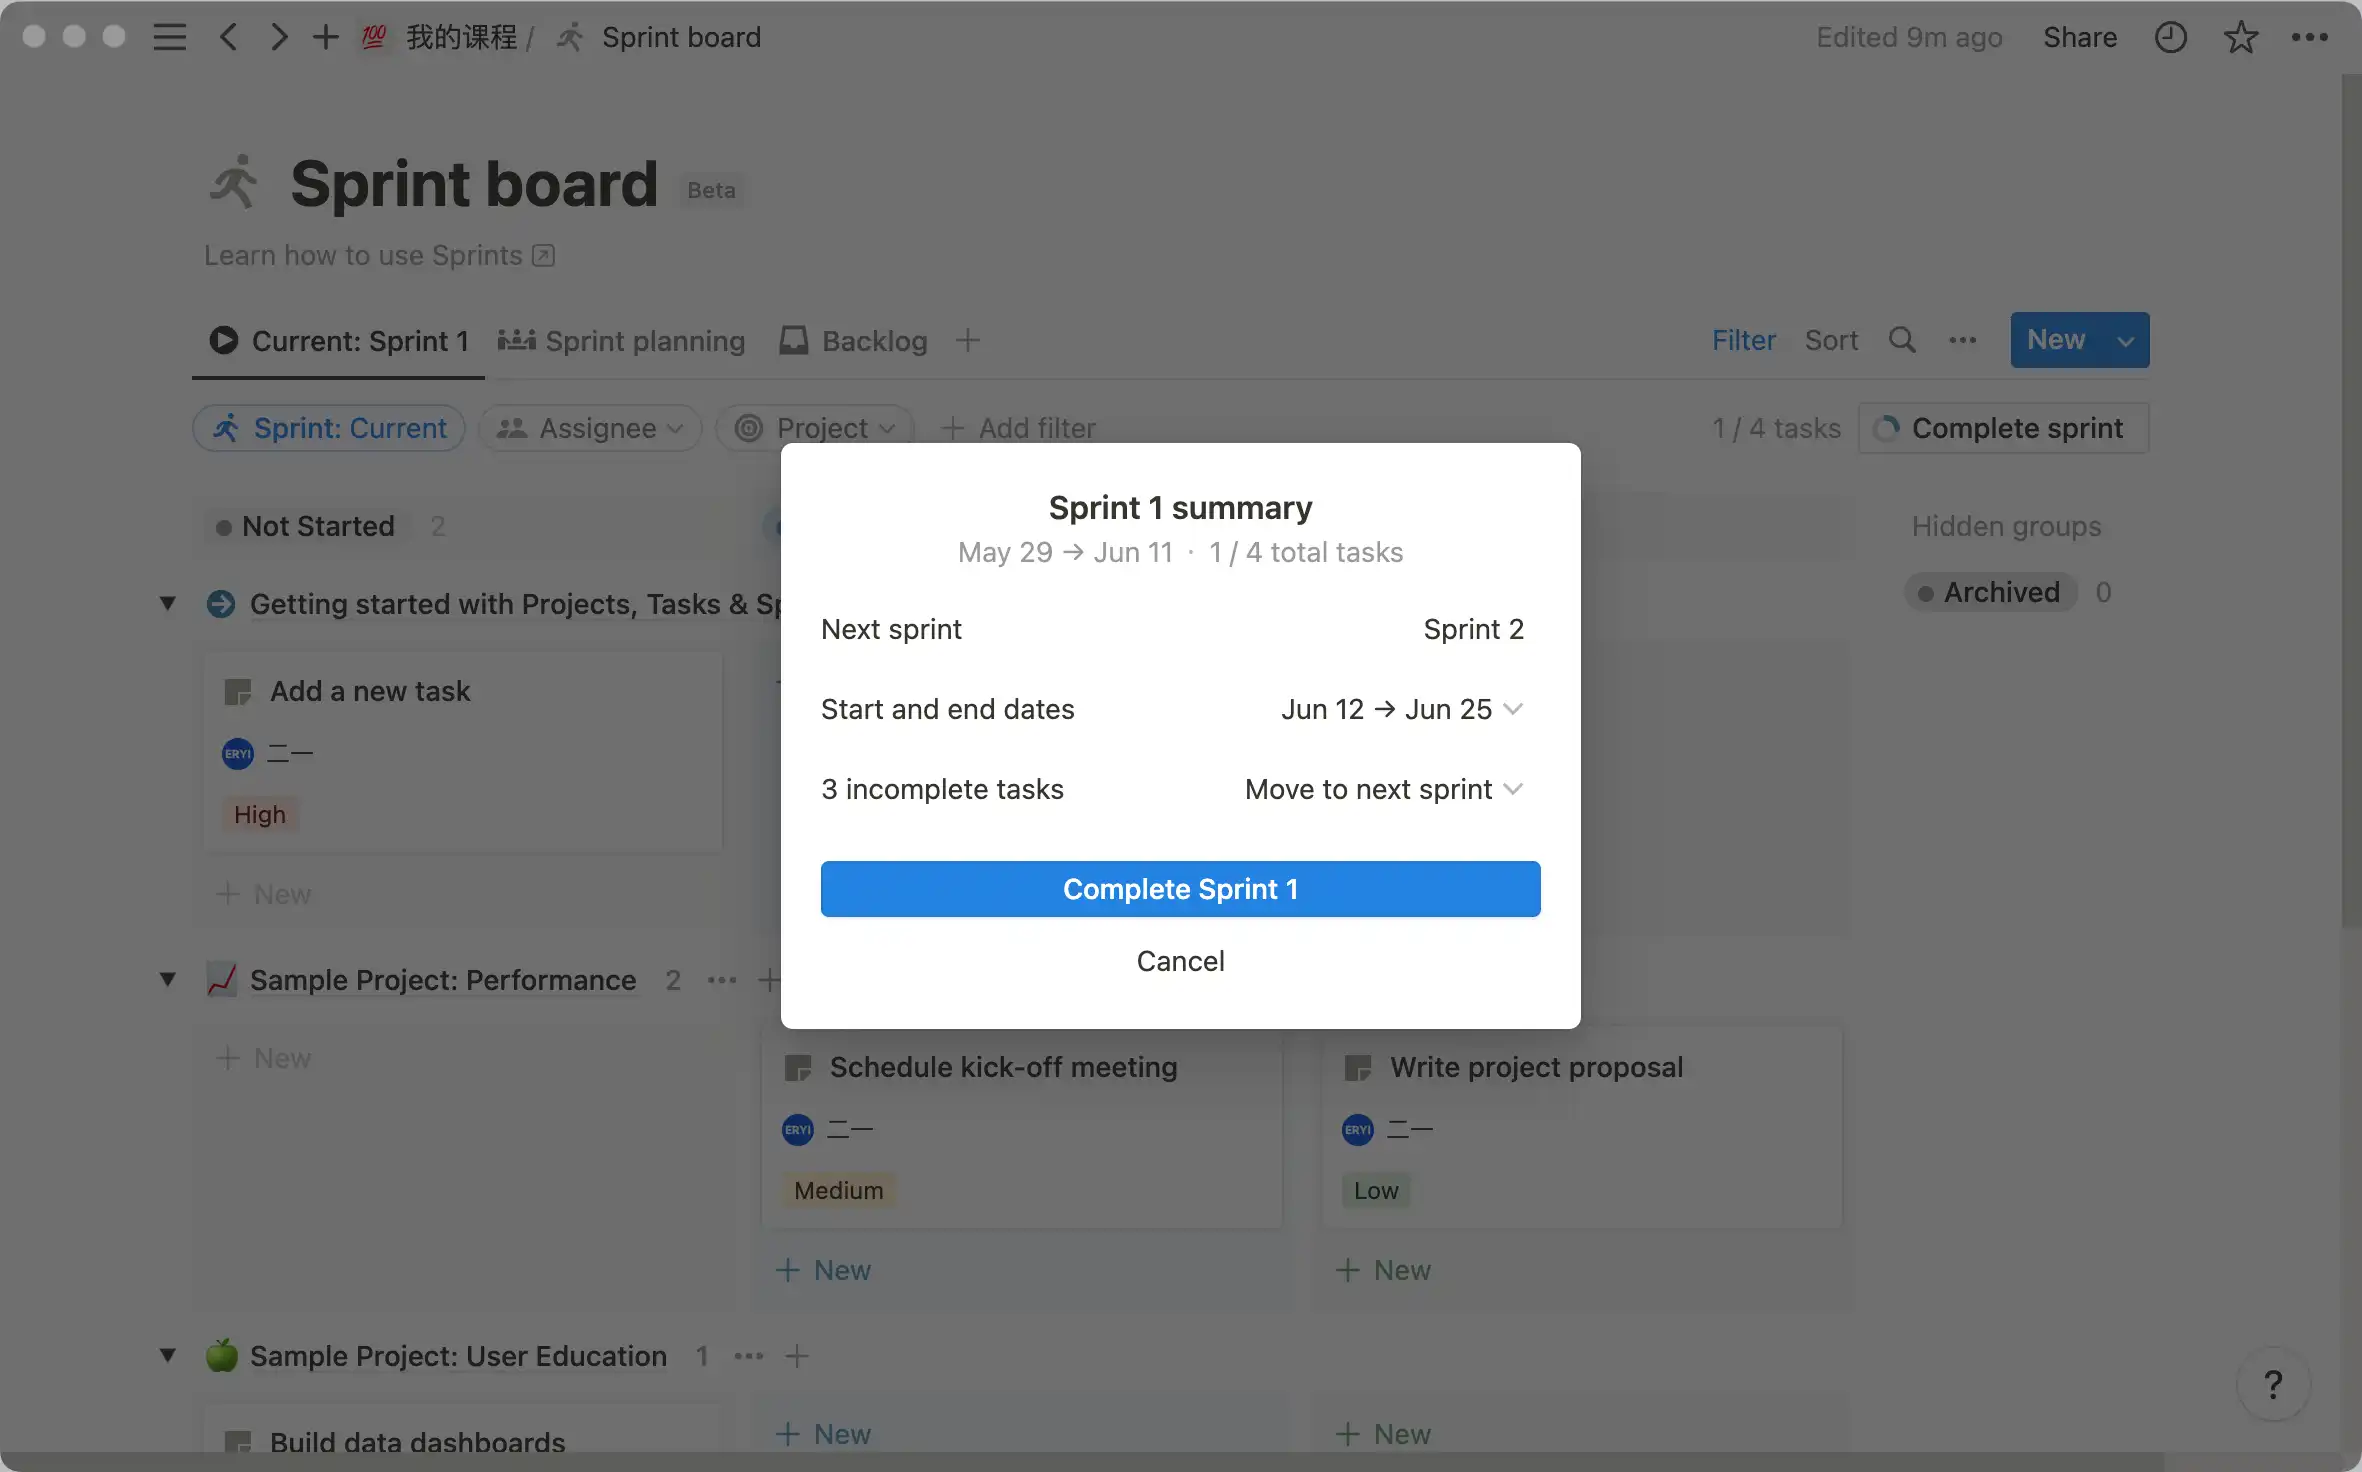The width and height of the screenshot is (2362, 1472).
Task: Star this page as favorite
Action: [x=2240, y=38]
